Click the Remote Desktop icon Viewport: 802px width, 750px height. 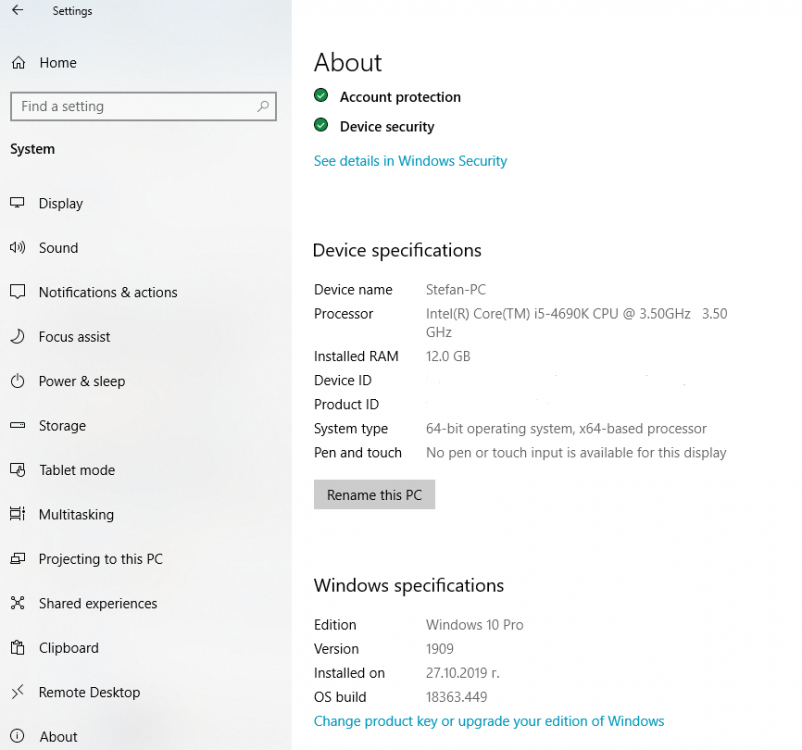[17, 692]
